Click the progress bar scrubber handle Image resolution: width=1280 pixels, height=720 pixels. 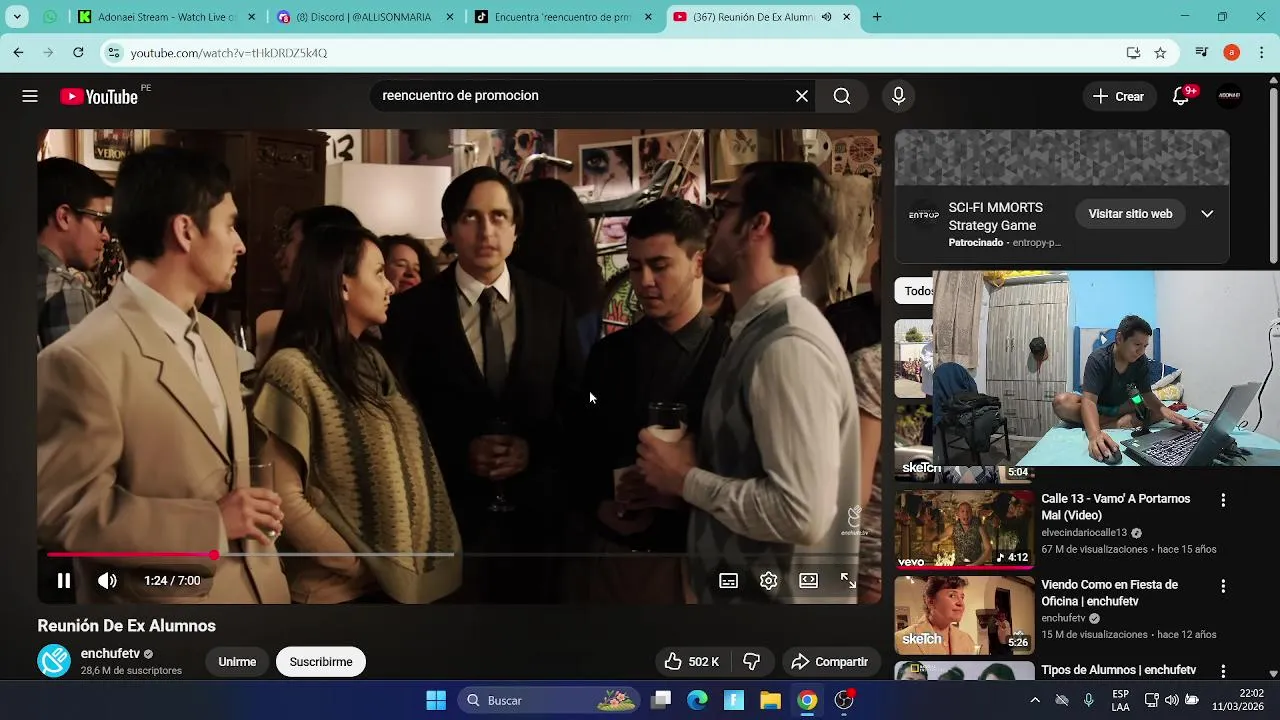click(x=214, y=554)
